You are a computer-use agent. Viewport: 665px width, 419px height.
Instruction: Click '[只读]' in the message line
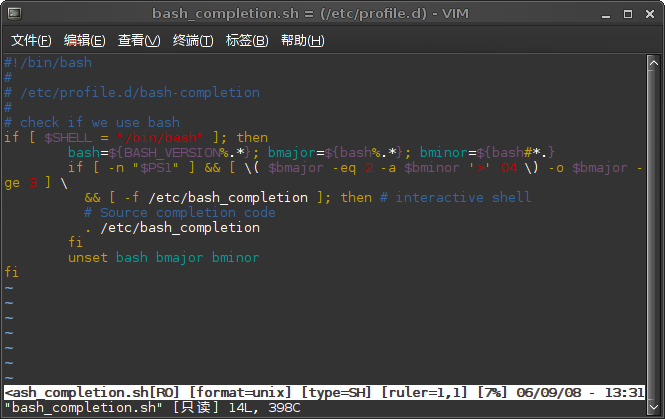click(196, 408)
